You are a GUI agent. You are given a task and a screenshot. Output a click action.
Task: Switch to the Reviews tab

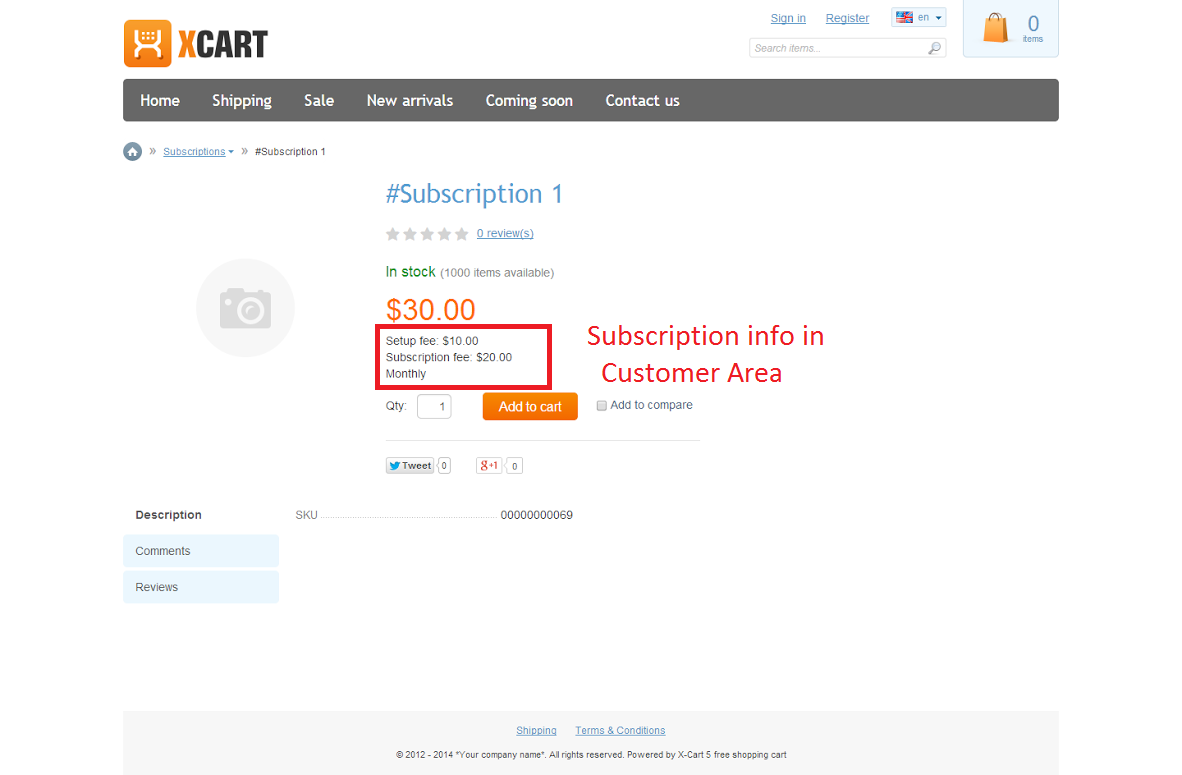coord(201,587)
